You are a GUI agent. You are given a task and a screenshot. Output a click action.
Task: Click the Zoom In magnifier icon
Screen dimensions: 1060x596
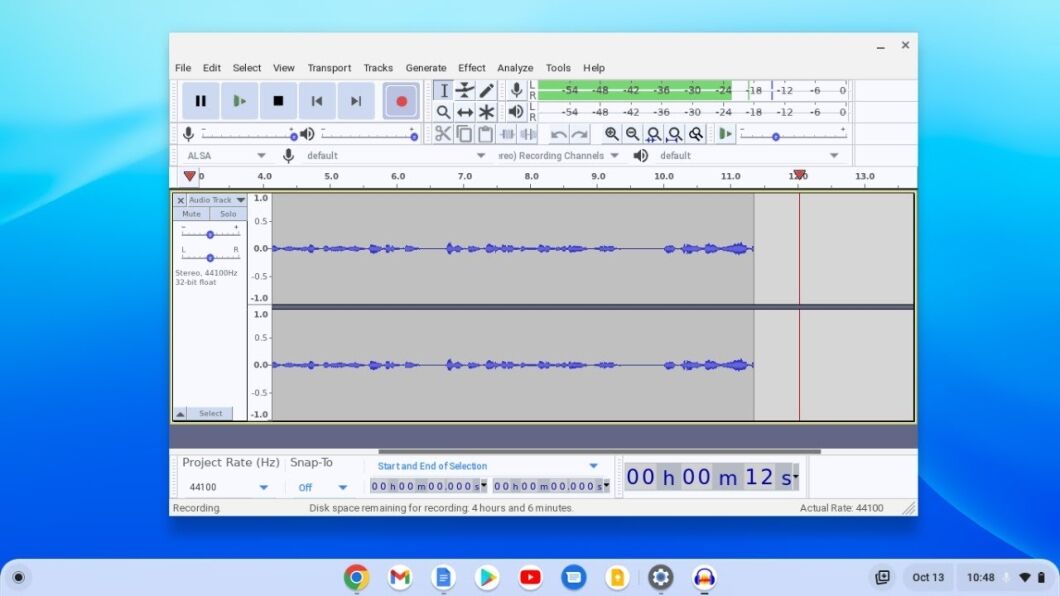(x=612, y=134)
